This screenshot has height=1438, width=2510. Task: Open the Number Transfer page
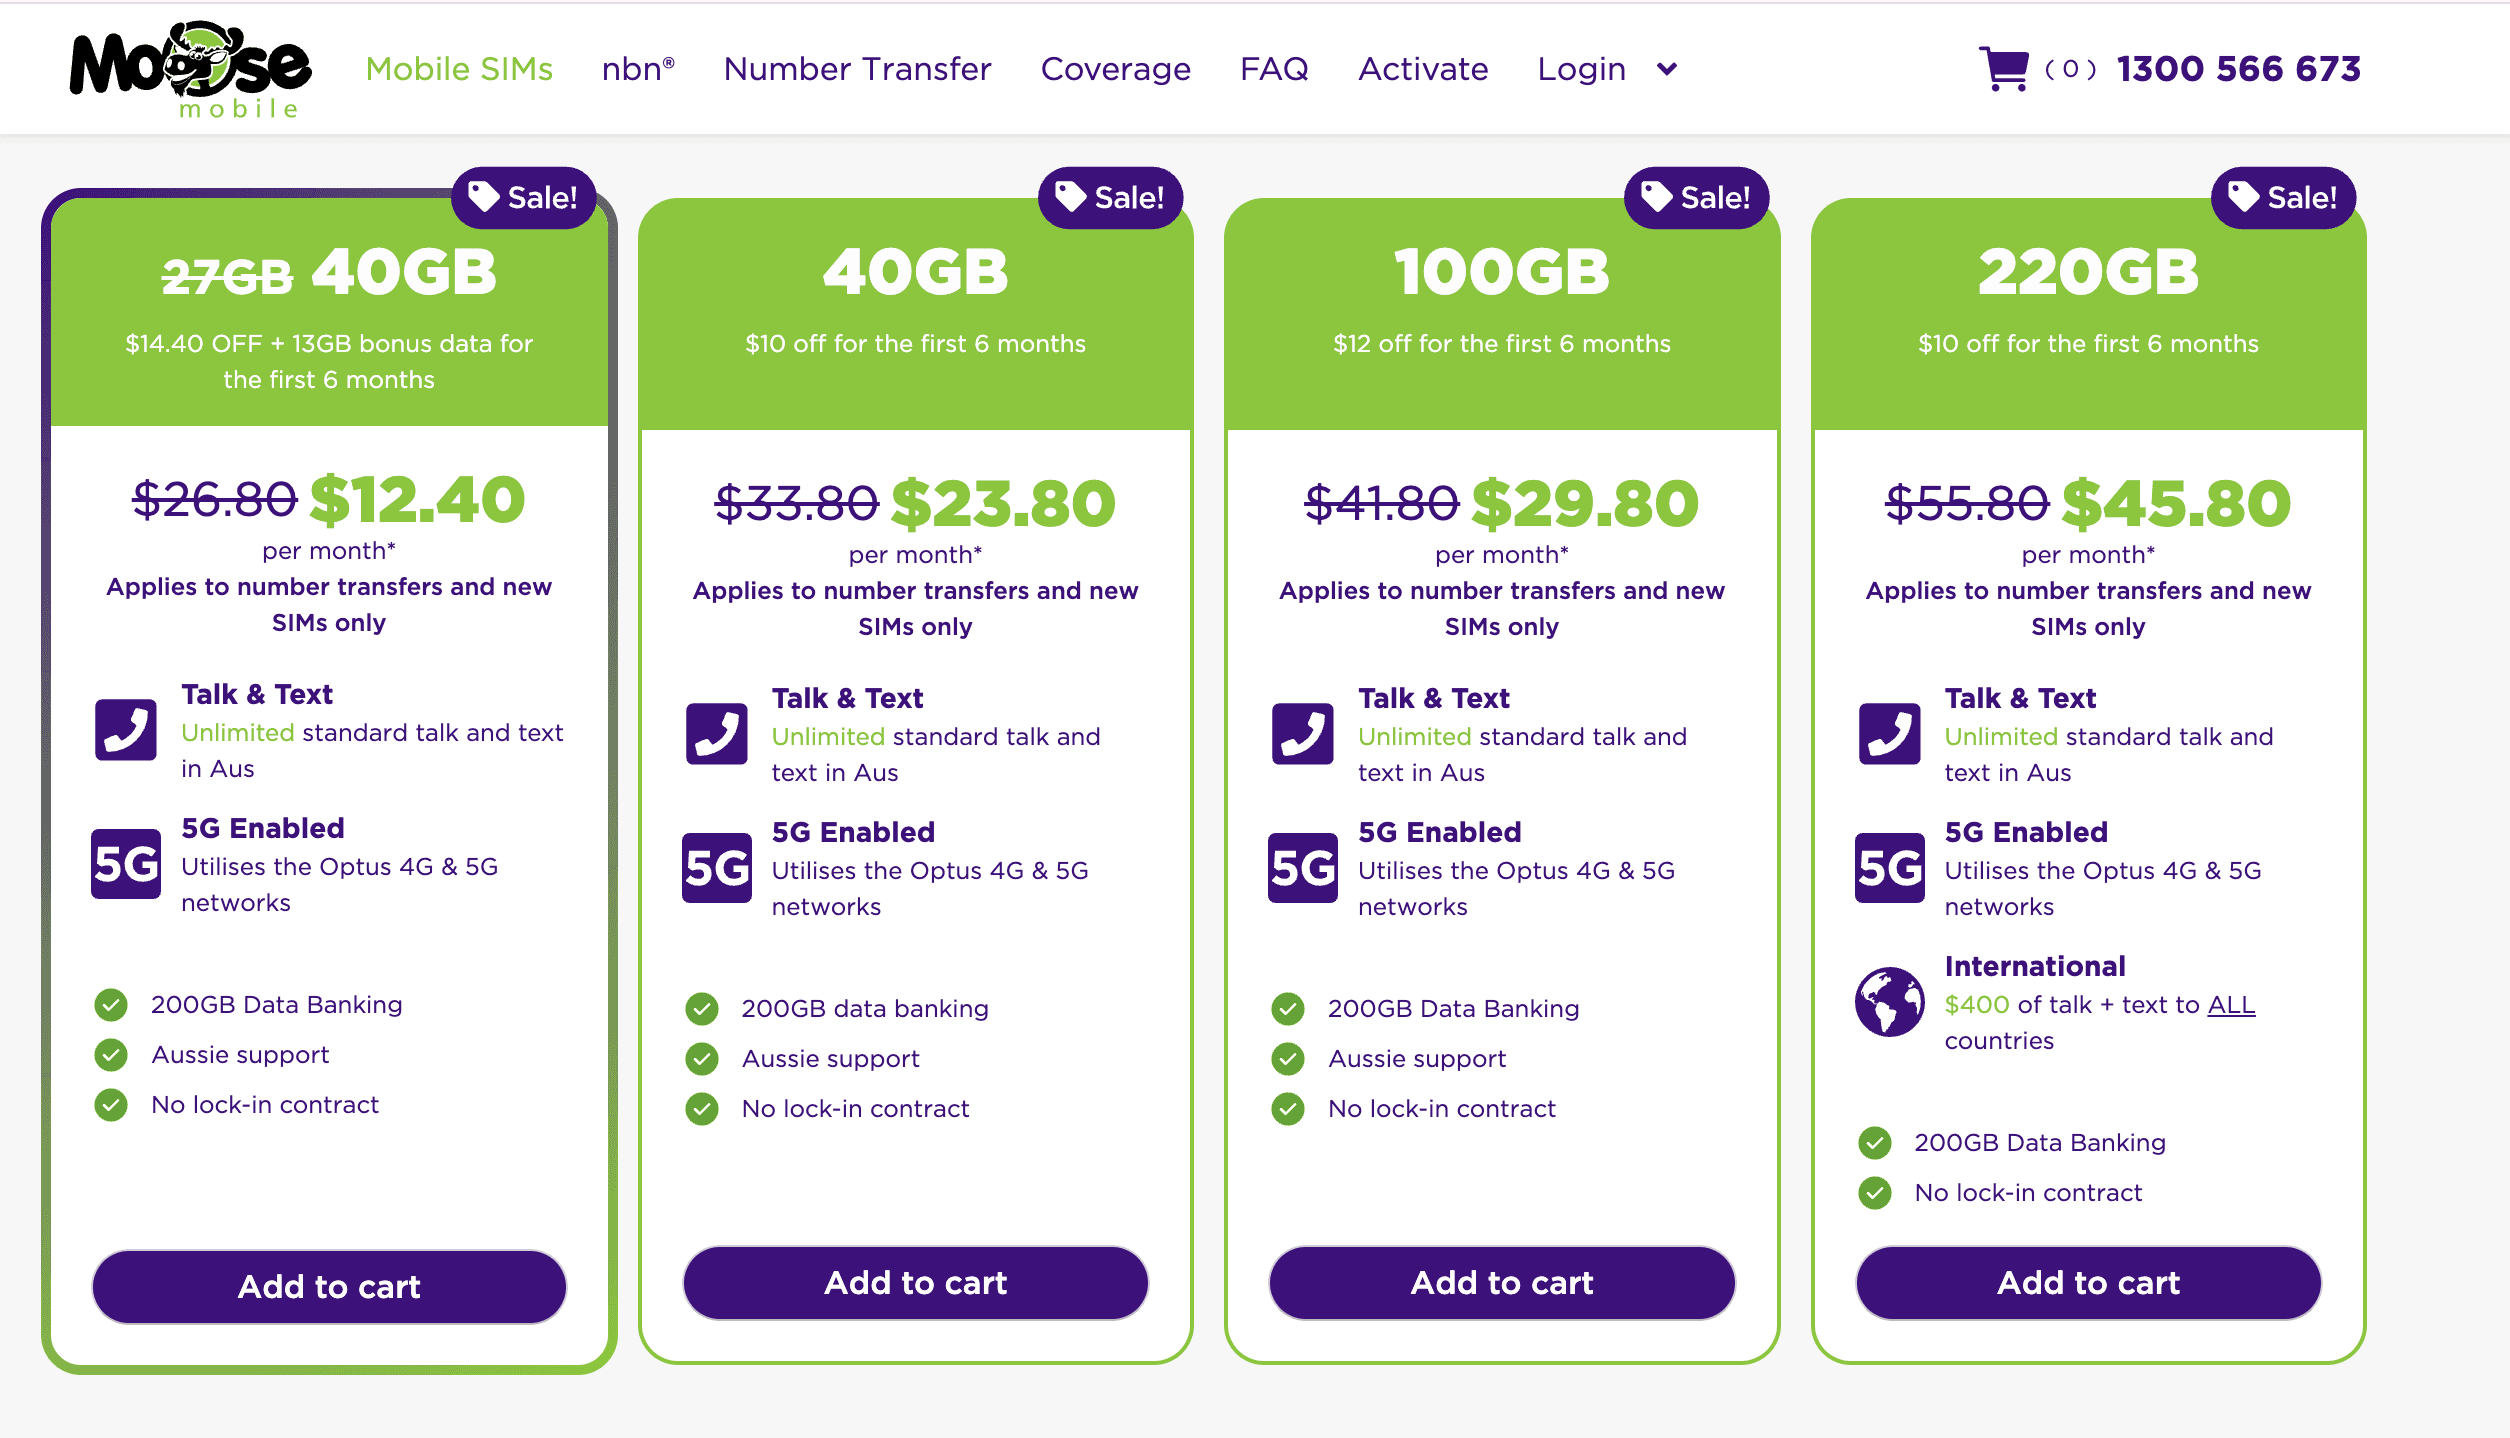click(x=858, y=69)
